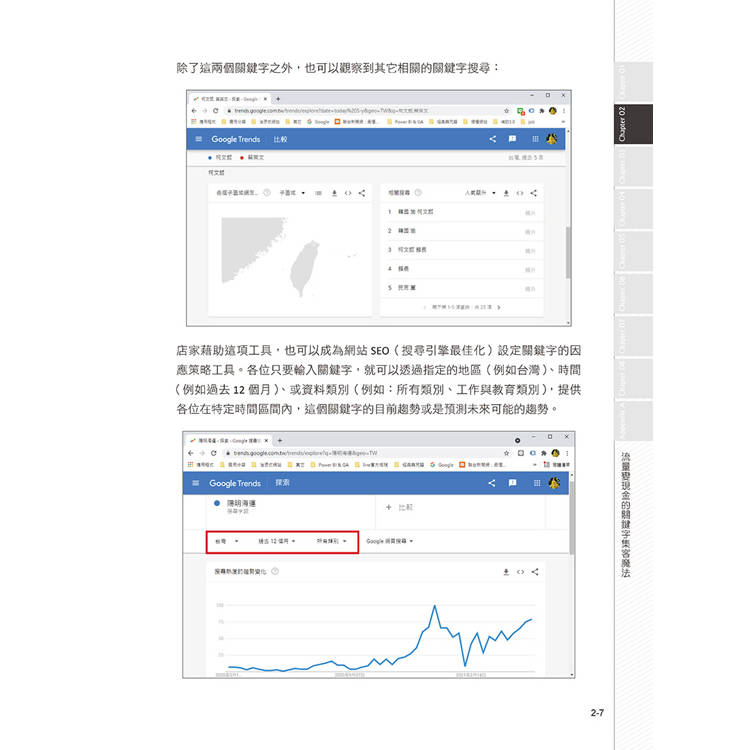Image resolution: width=750 pixels, height=750 pixels.
Task: Share the interest over time chart
Action: (x=535, y=572)
